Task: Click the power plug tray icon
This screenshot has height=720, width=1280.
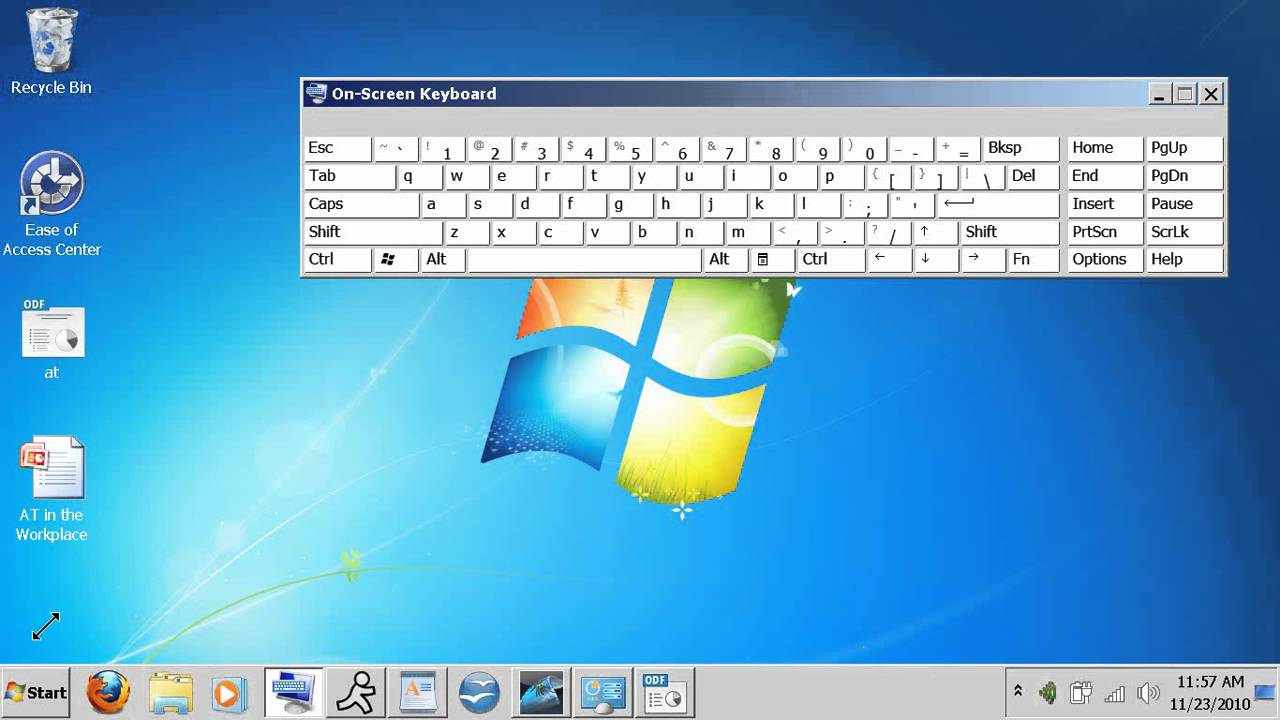Action: point(1081,692)
